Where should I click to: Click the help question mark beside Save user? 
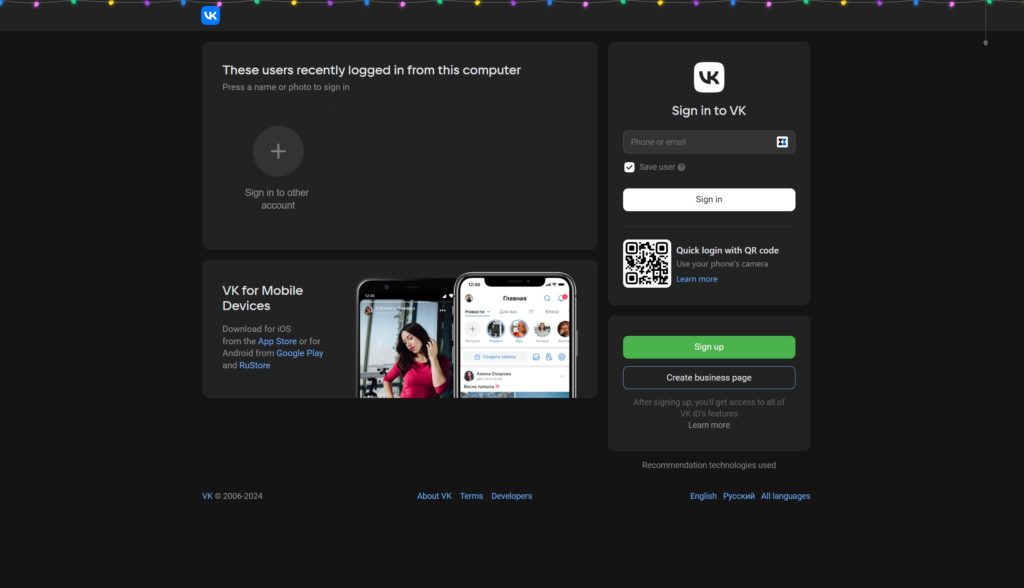coord(682,167)
